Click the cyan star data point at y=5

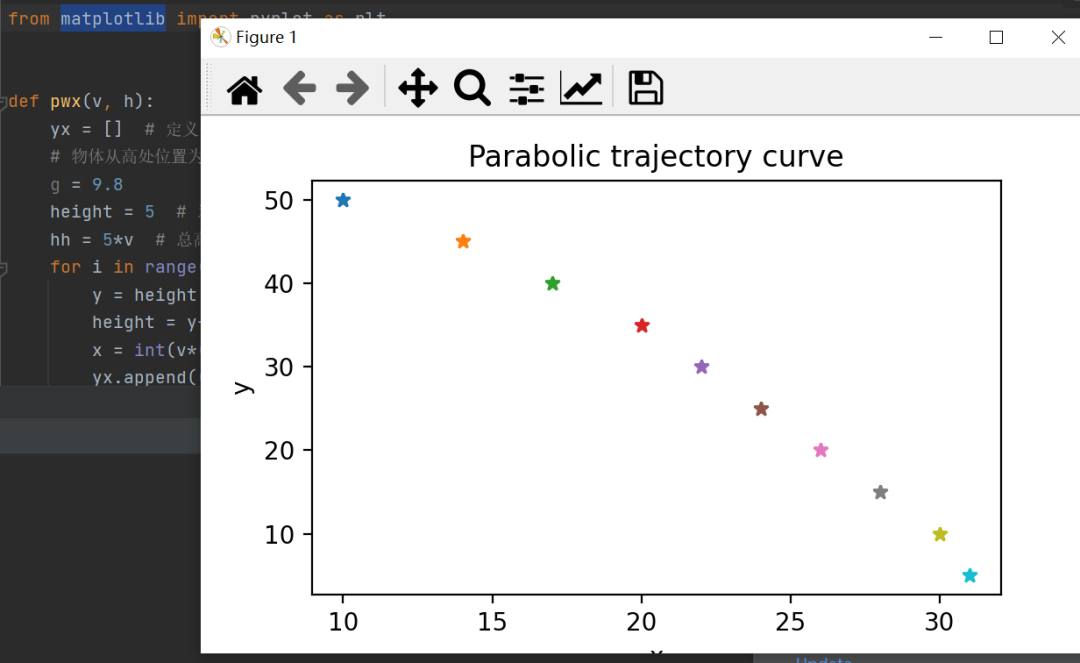[970, 576]
